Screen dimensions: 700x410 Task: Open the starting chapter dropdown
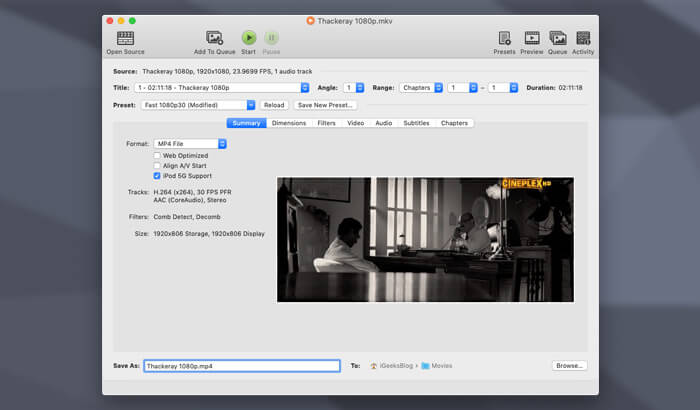pyautogui.click(x=462, y=88)
